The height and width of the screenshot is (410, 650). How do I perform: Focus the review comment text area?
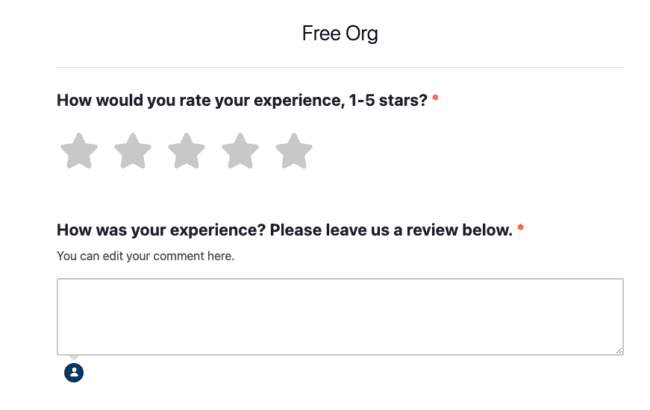[x=340, y=316]
